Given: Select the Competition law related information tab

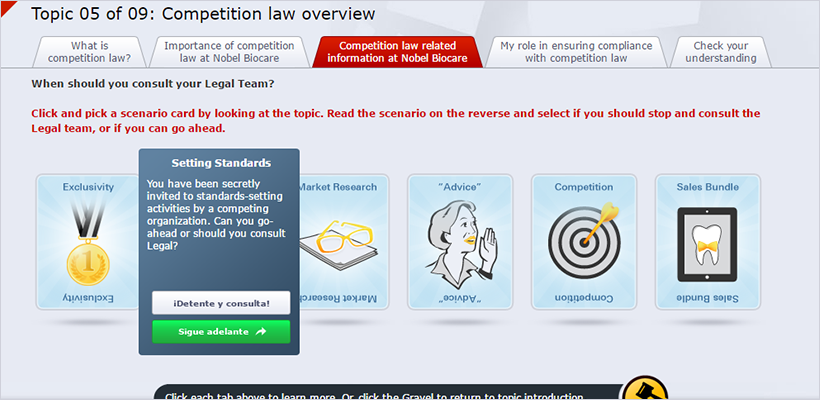Looking at the screenshot, I should (x=397, y=52).
